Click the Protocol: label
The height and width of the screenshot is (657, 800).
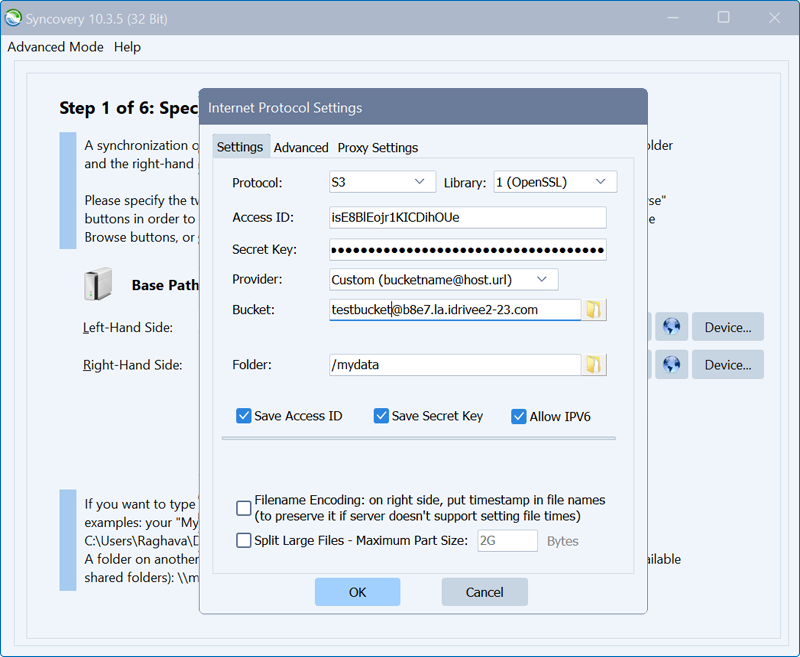click(257, 183)
